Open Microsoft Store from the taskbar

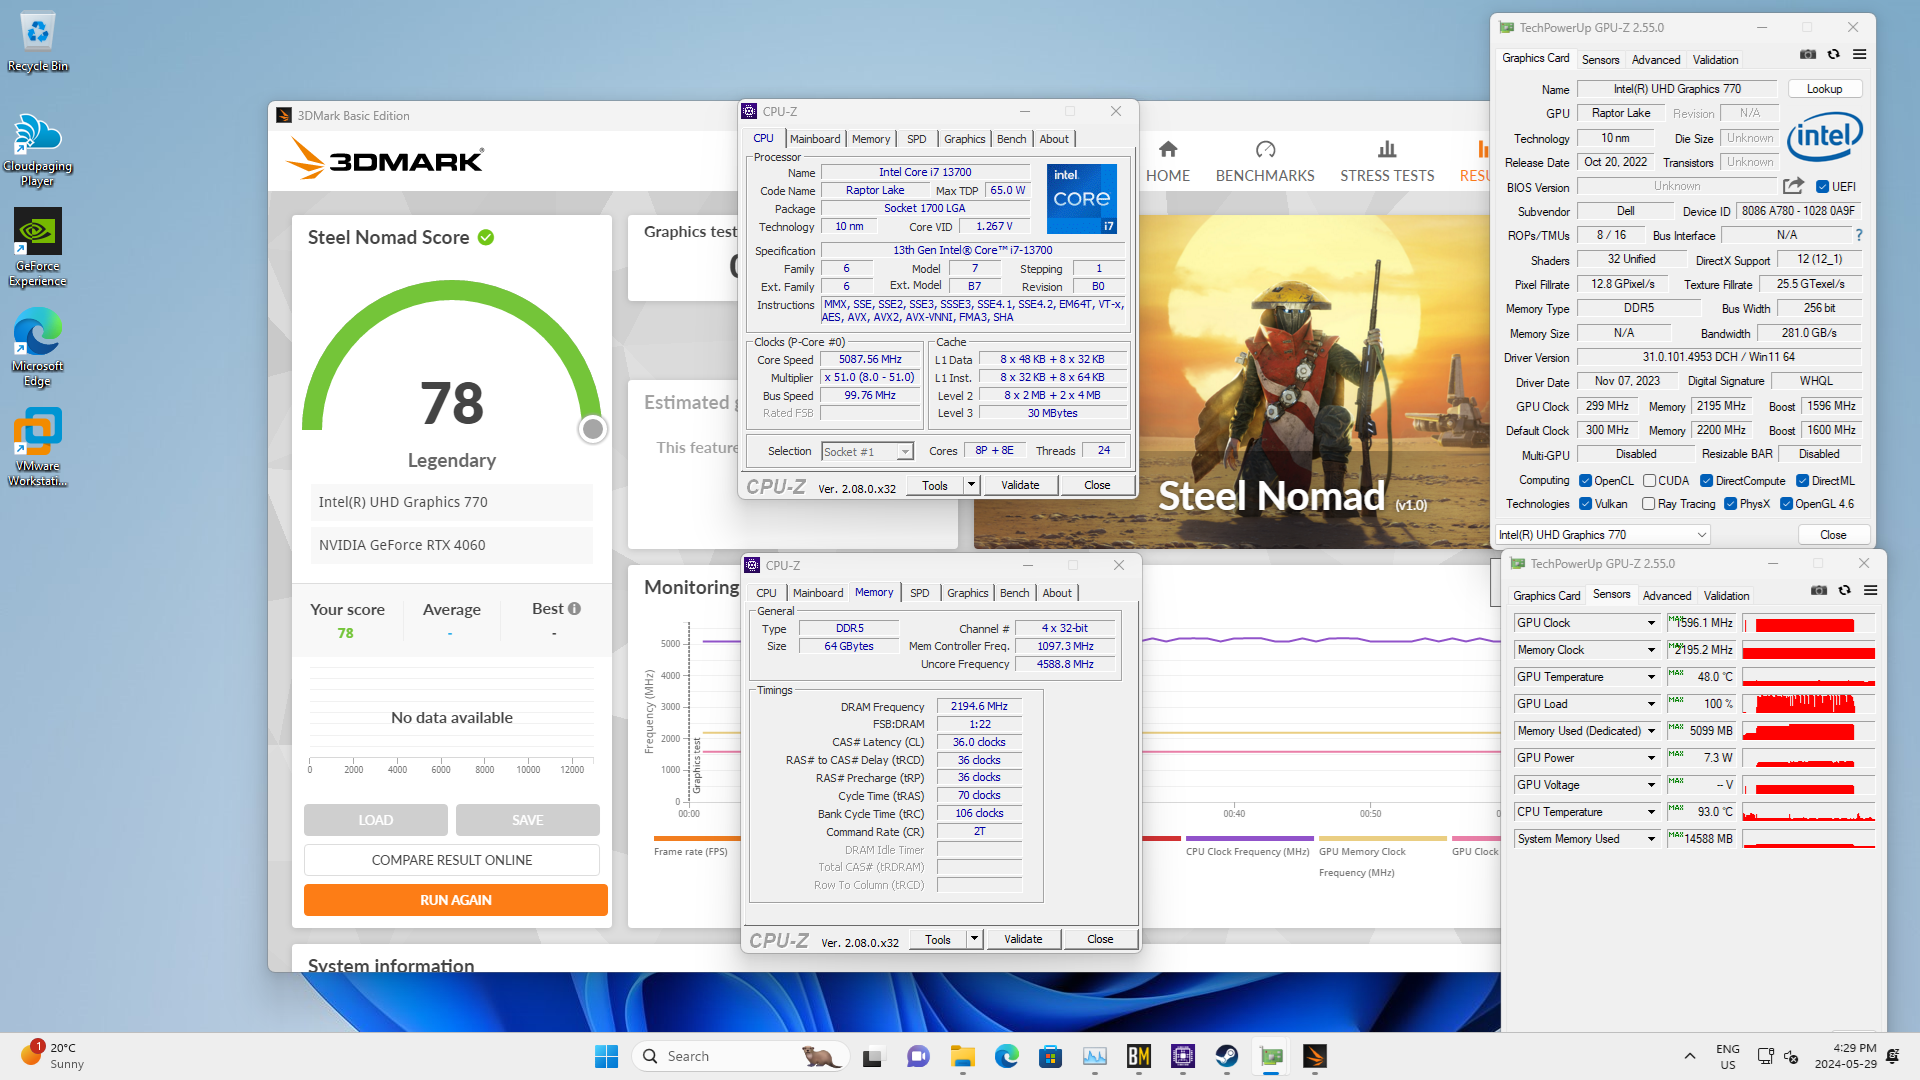[1050, 1056]
